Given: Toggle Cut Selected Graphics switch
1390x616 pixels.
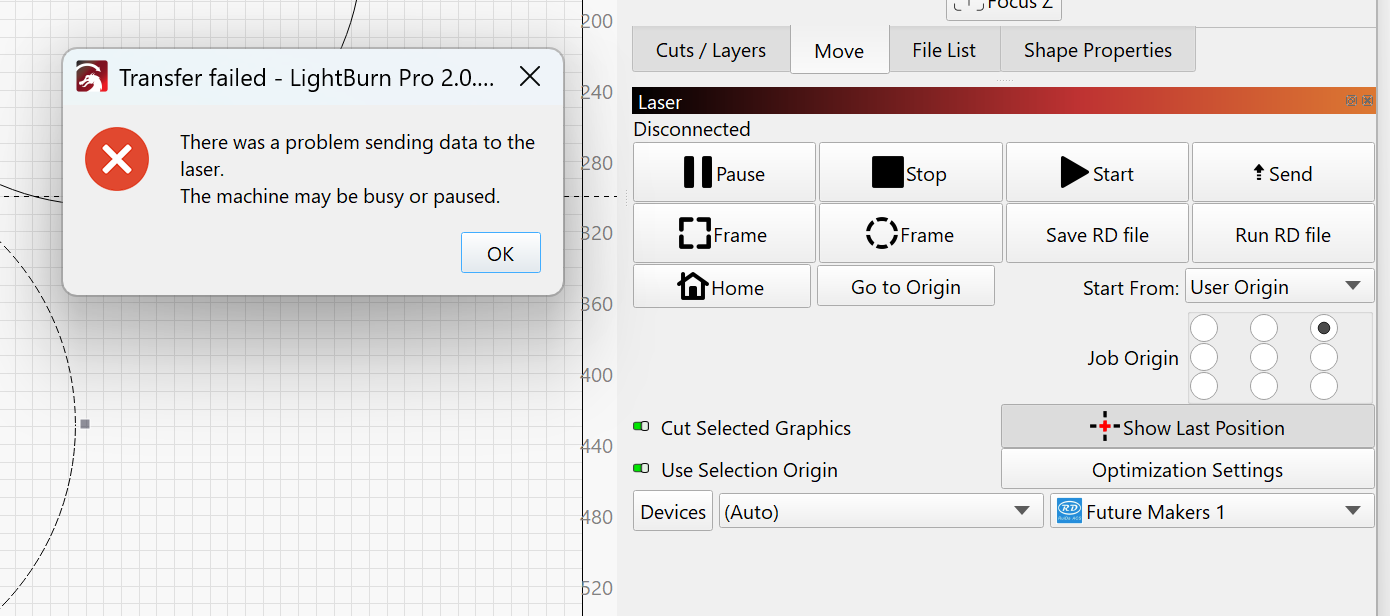Looking at the screenshot, I should coord(642,427).
